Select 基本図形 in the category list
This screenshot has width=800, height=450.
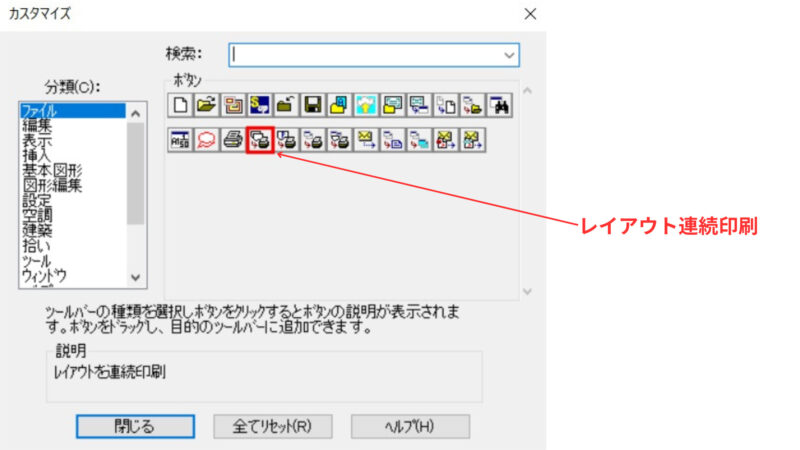(72, 170)
